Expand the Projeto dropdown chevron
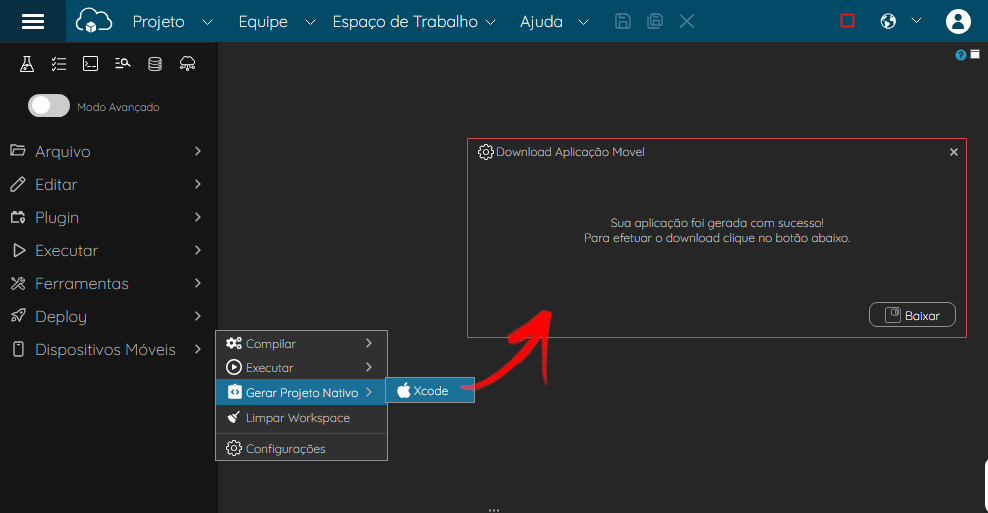The width and height of the screenshot is (988, 513). tap(207, 23)
